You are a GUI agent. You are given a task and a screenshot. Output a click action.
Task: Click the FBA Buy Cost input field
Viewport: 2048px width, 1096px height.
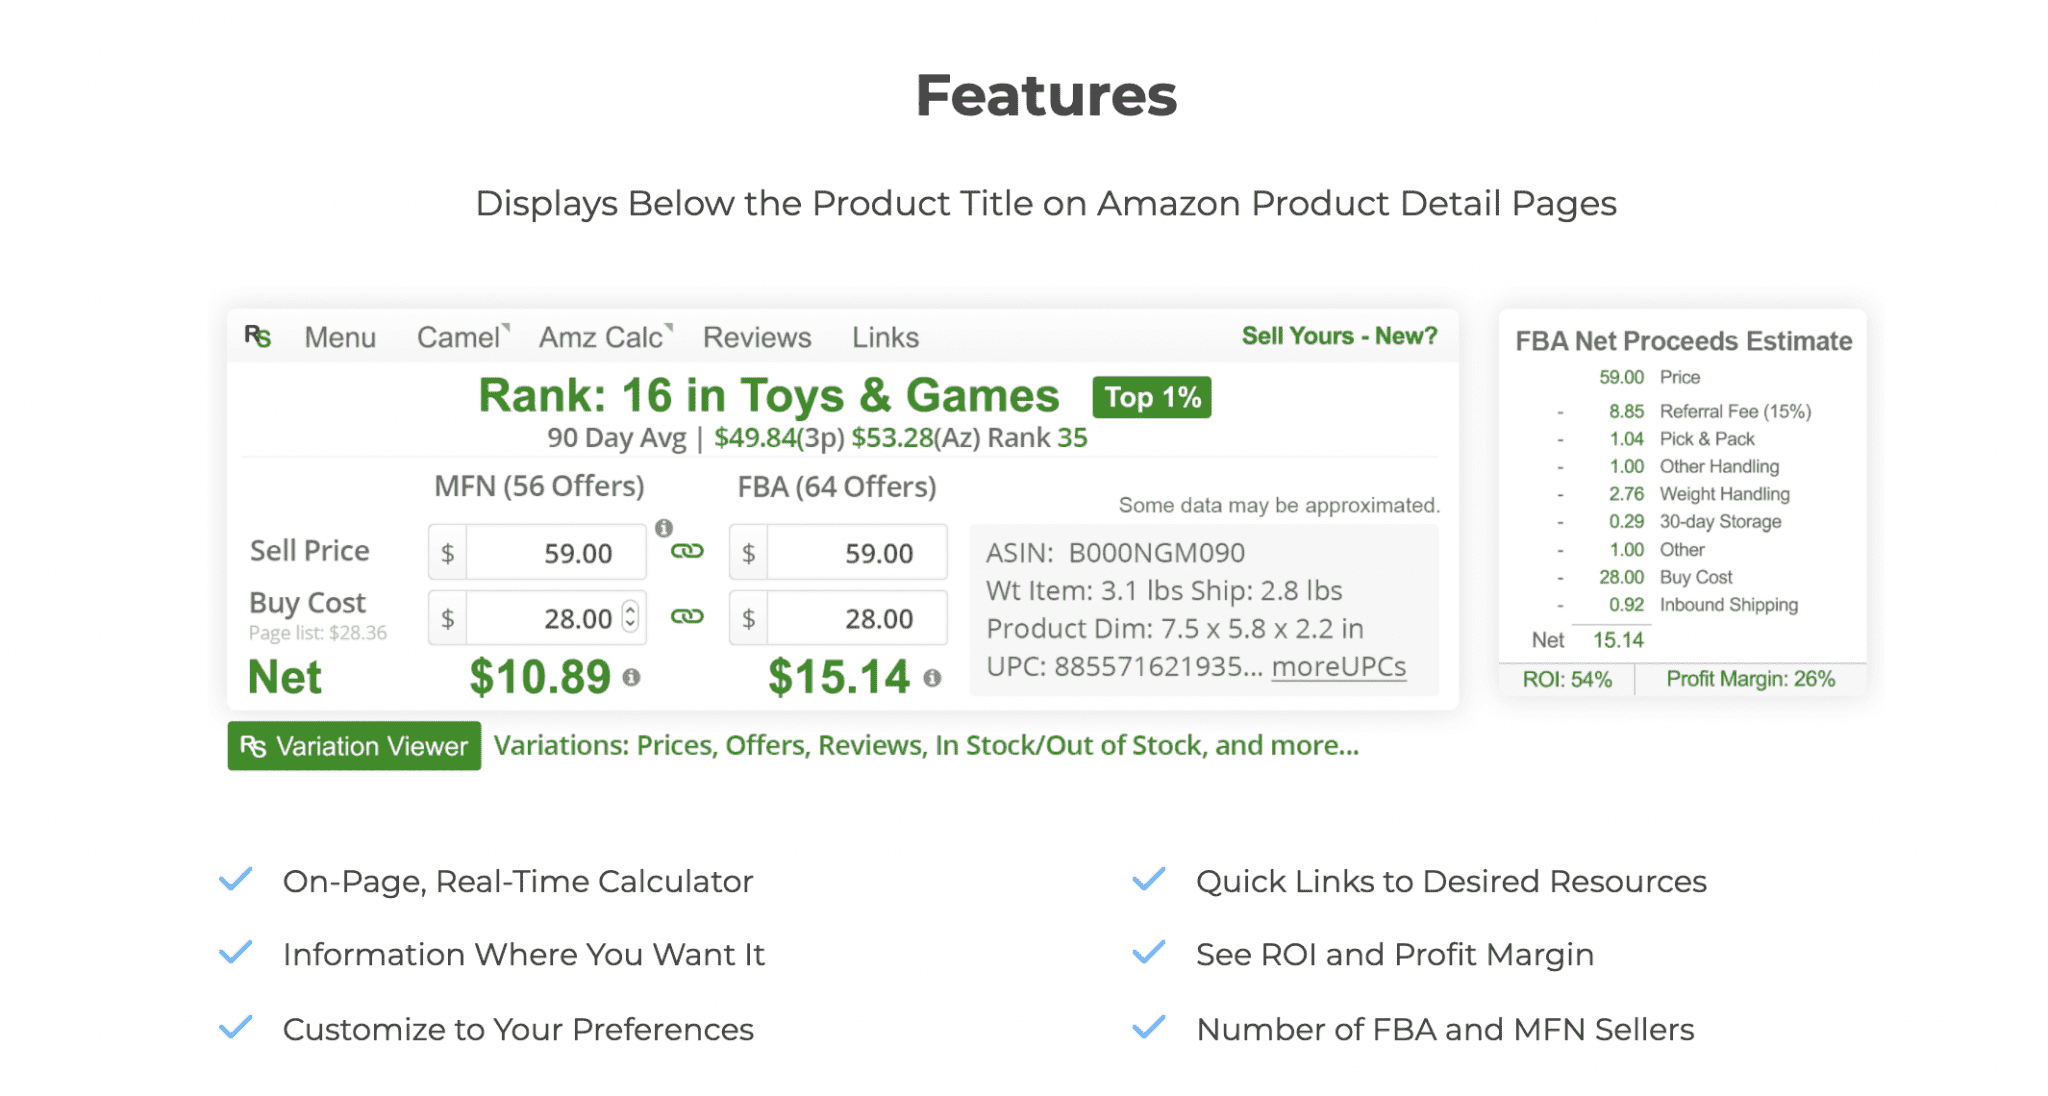click(x=856, y=619)
